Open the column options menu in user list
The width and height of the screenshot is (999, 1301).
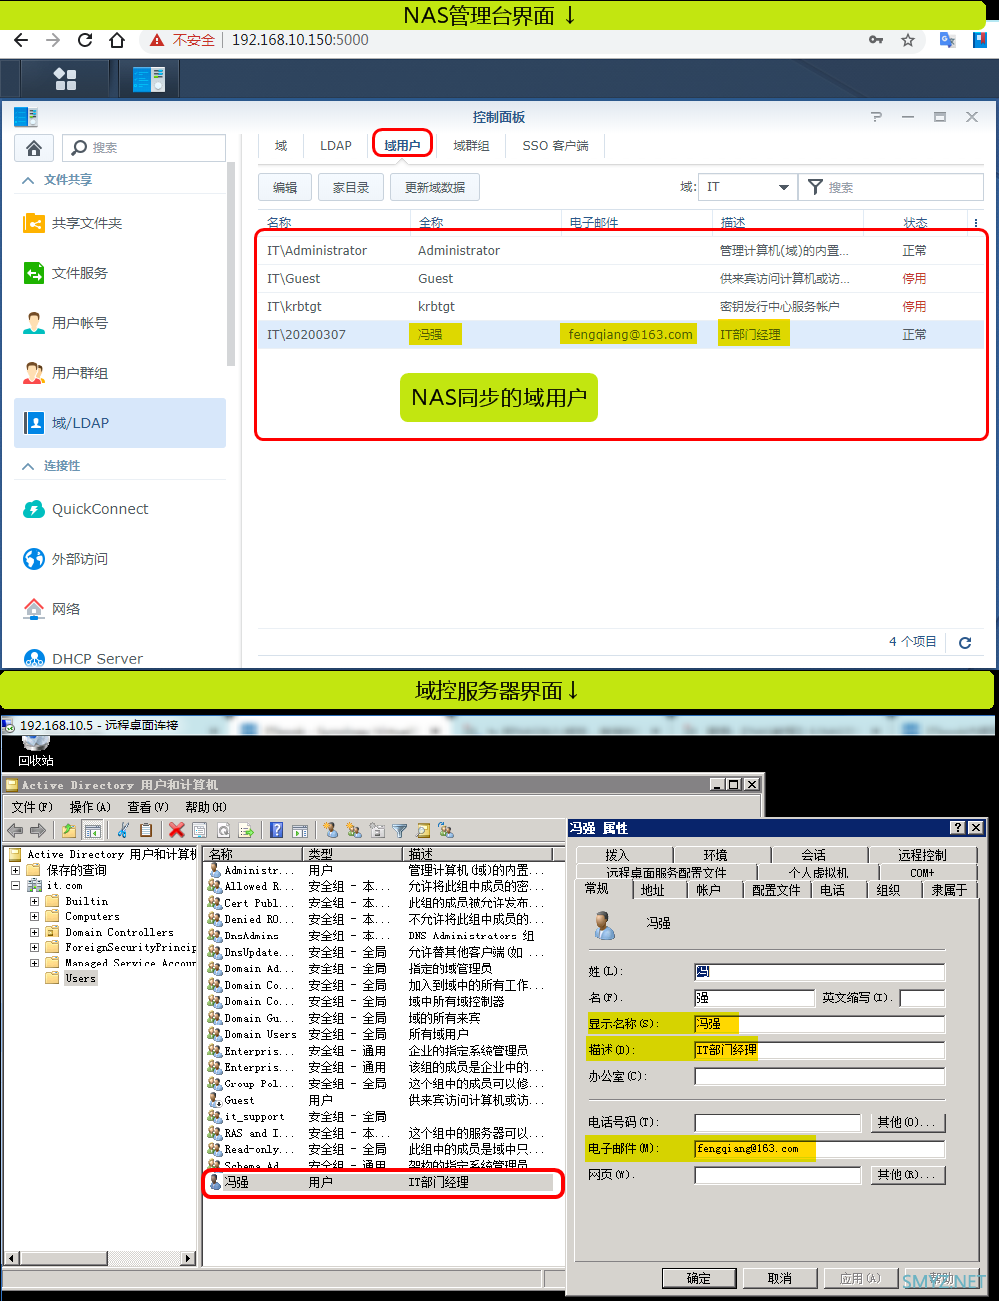point(976,222)
